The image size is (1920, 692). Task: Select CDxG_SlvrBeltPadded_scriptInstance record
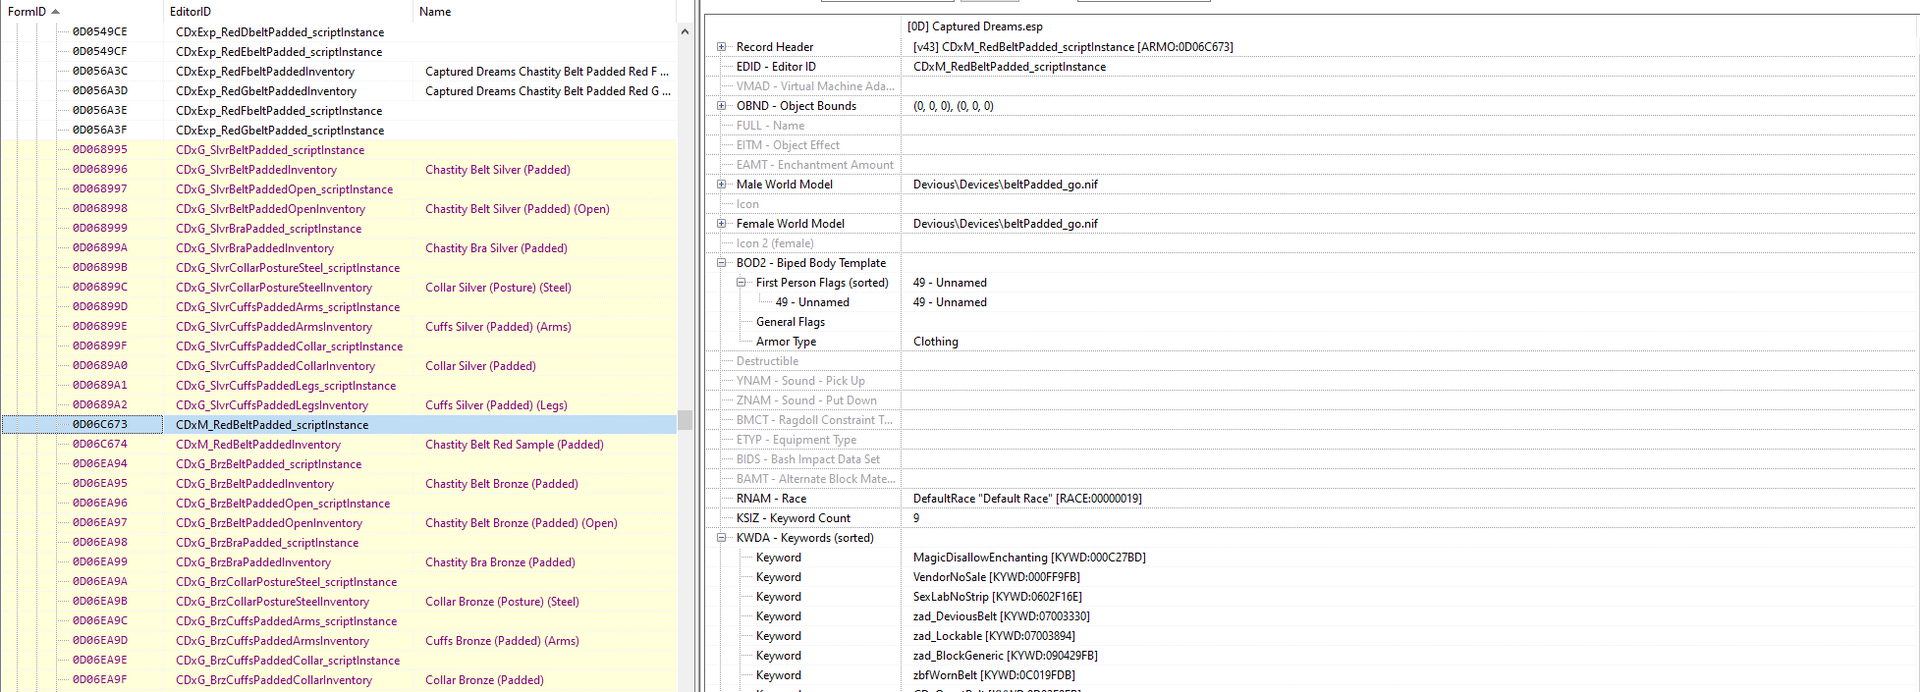(x=339, y=150)
